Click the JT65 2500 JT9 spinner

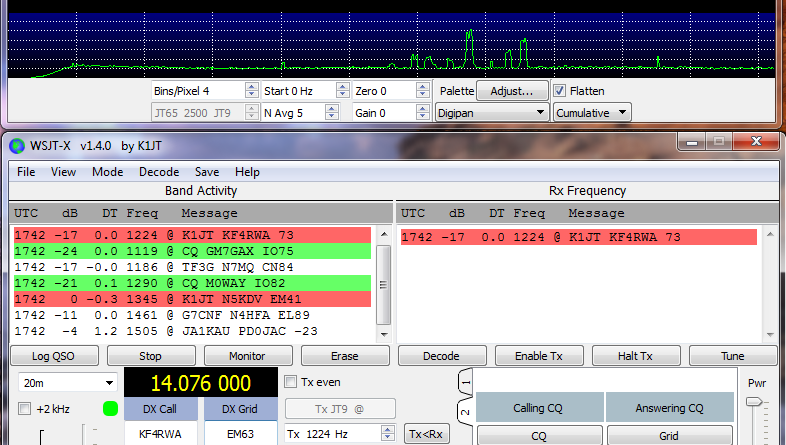[205, 113]
